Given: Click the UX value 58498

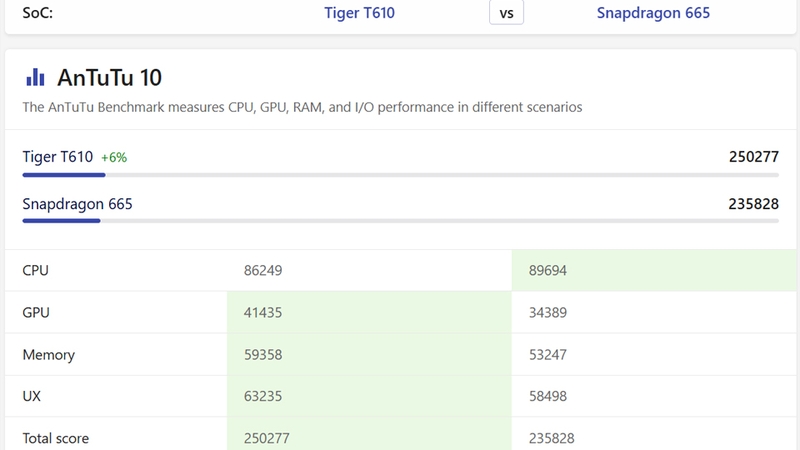Looking at the screenshot, I should coord(547,396).
